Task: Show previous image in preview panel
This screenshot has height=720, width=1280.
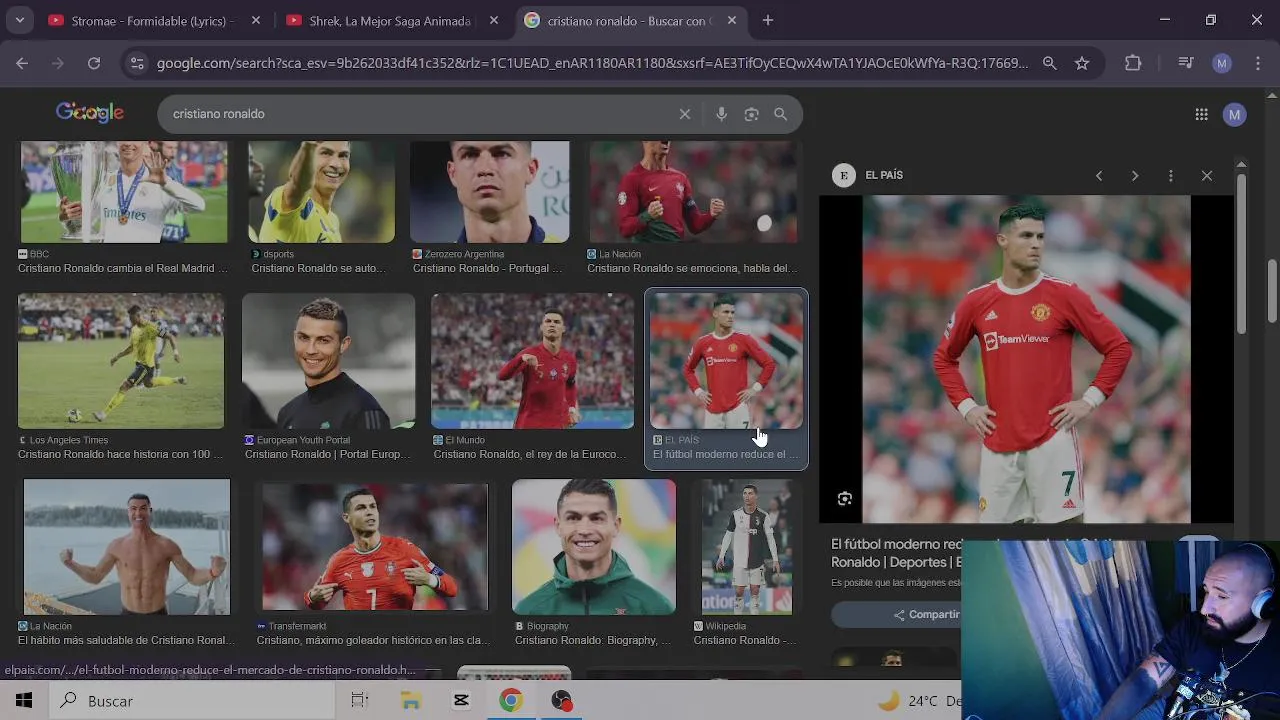Action: tap(1099, 176)
